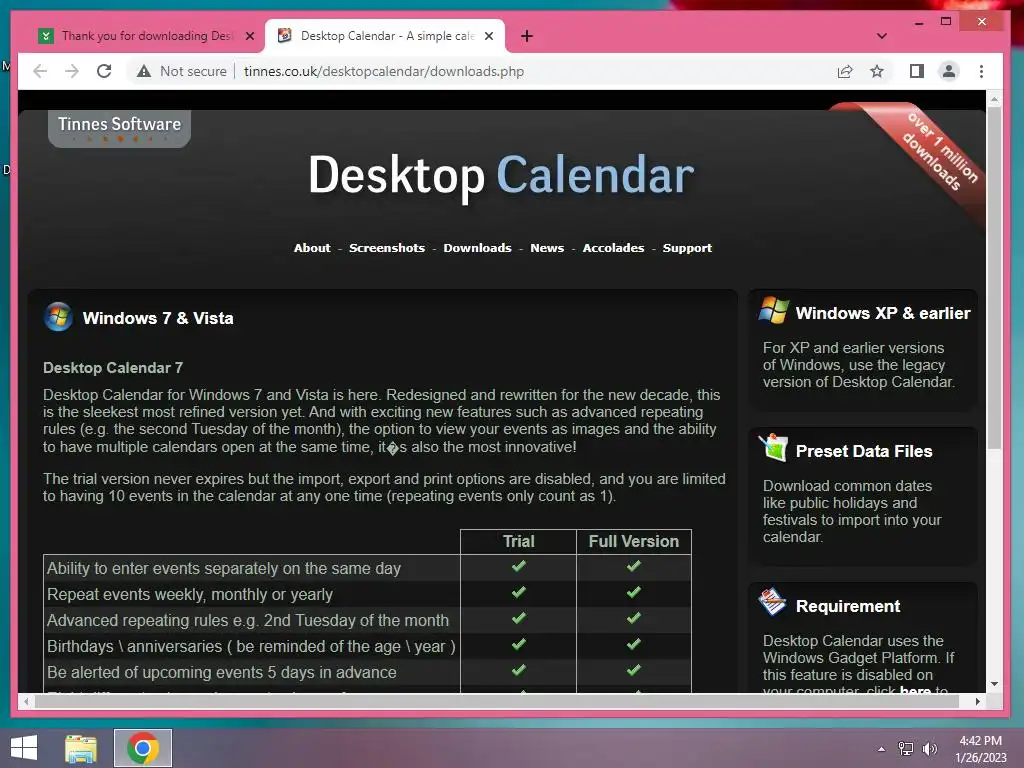Click the 'Trial' column header
The width and height of the screenshot is (1024, 768).
(x=519, y=542)
